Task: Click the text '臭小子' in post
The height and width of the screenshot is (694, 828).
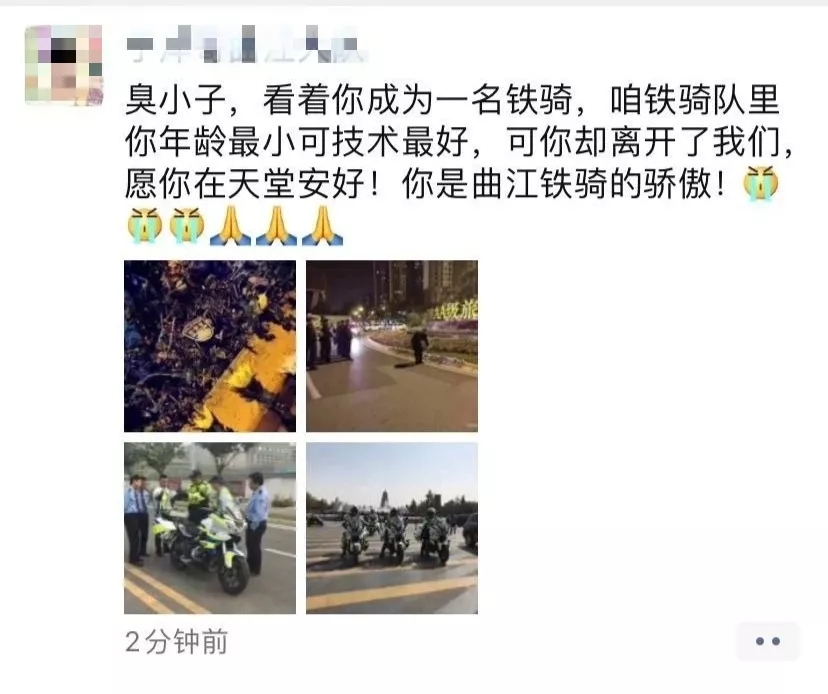Action: click(x=176, y=100)
